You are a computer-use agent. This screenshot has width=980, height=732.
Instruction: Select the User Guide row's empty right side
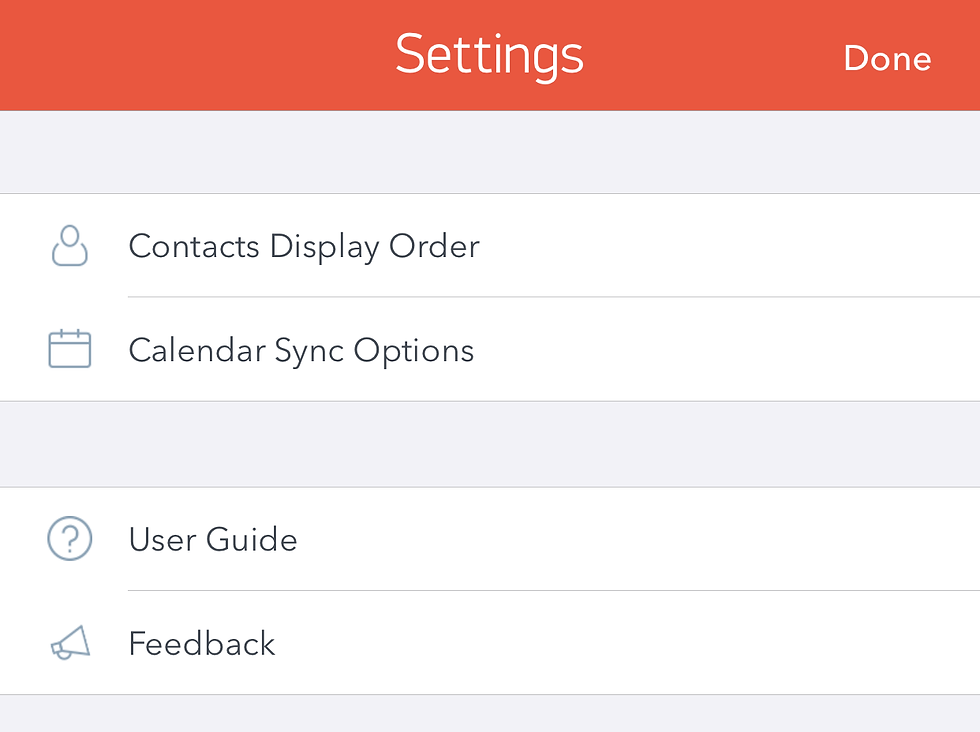tap(638, 539)
